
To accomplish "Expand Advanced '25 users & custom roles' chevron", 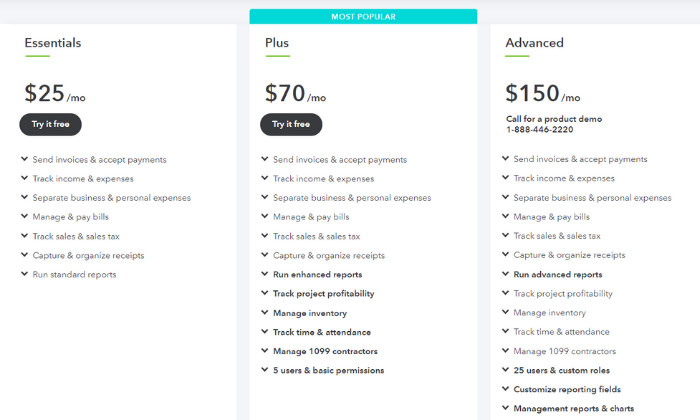I will [505, 370].
